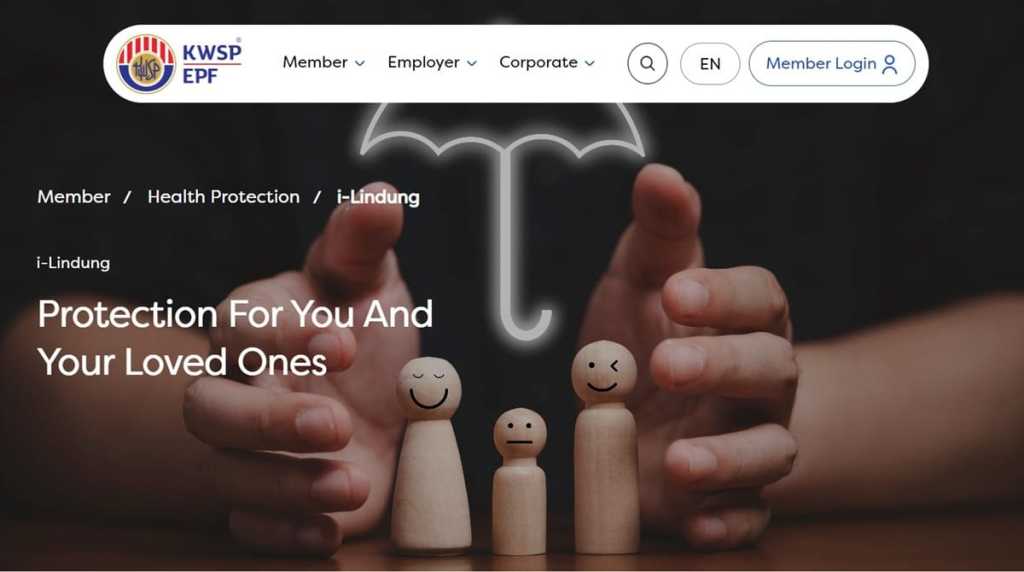Click the person icon in Member Login

coord(889,64)
